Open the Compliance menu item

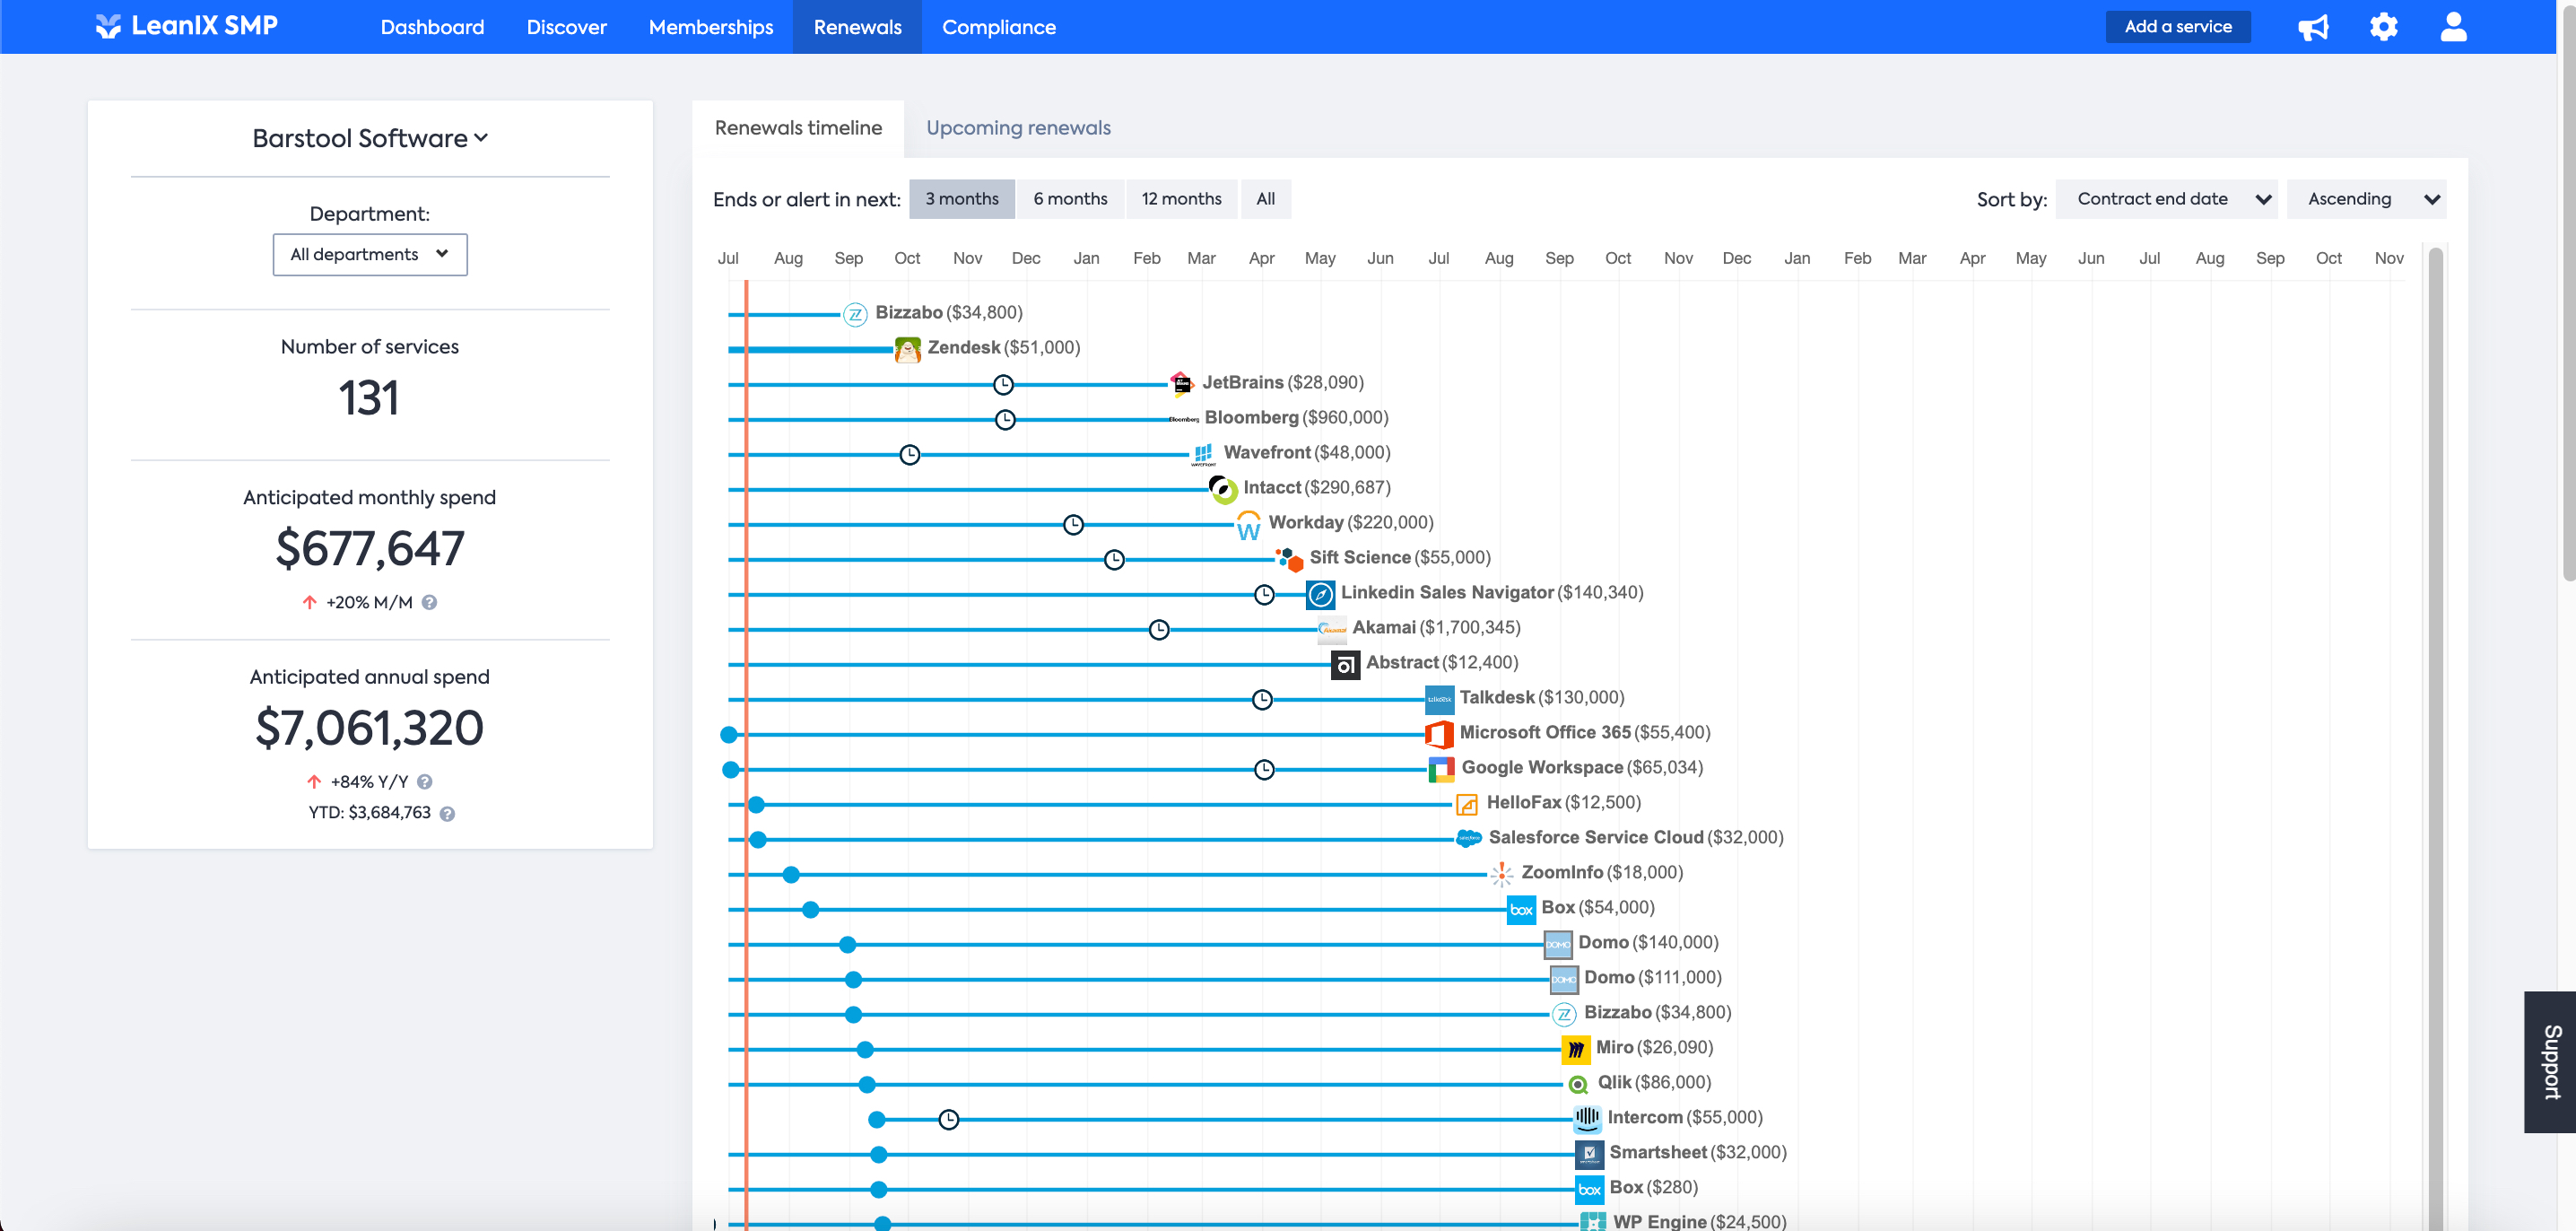(x=998, y=27)
